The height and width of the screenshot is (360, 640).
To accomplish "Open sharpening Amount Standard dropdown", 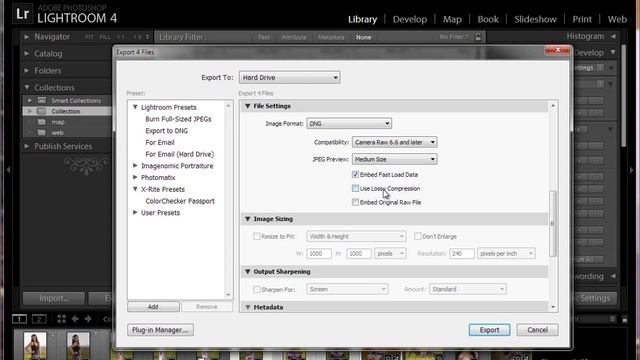I will 468,289.
